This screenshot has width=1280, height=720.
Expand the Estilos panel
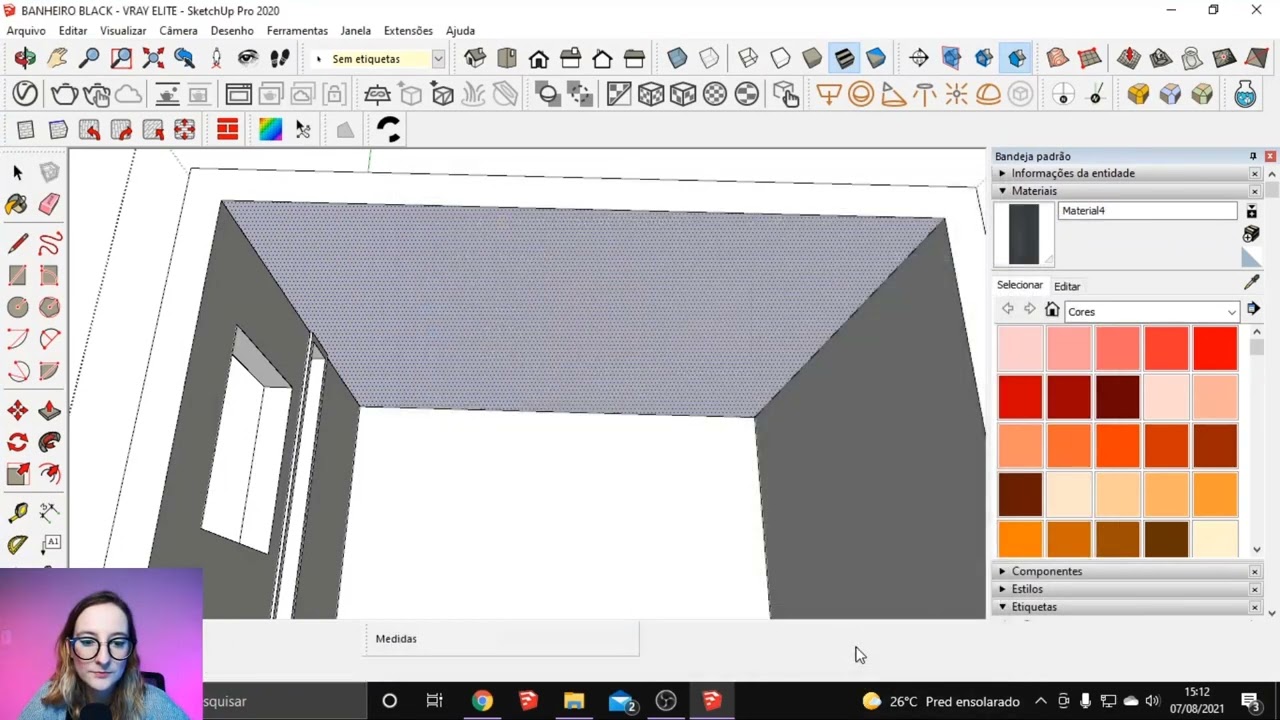click(1124, 589)
